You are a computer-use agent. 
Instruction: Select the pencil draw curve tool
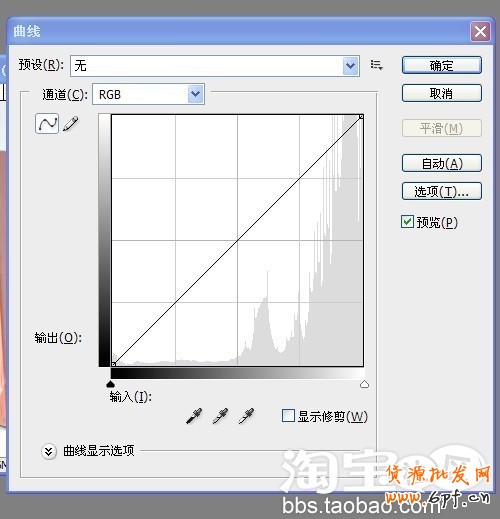click(x=71, y=124)
